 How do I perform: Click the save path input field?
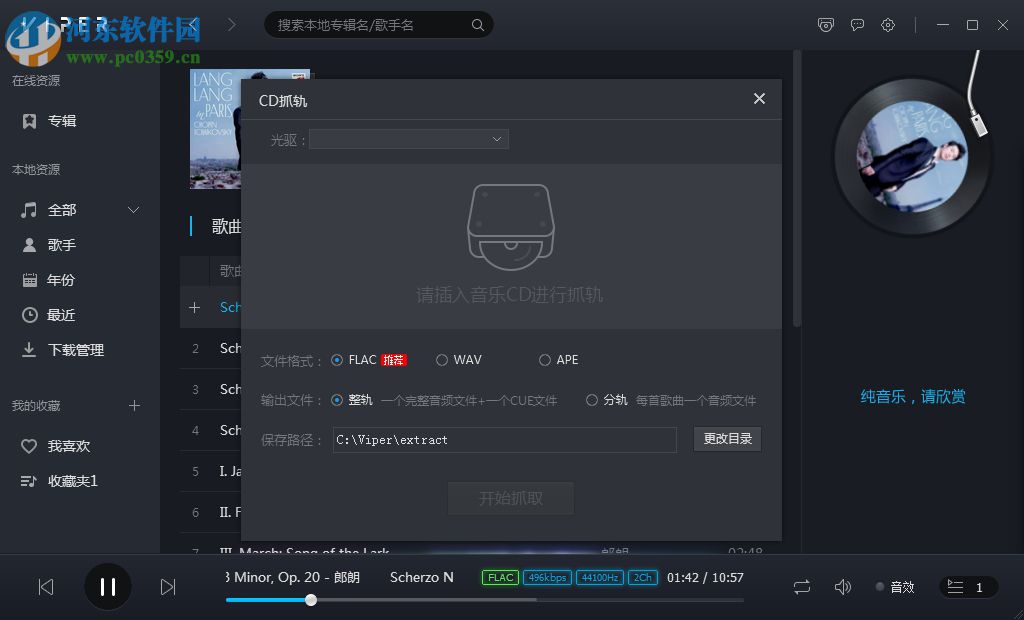pyautogui.click(x=504, y=439)
